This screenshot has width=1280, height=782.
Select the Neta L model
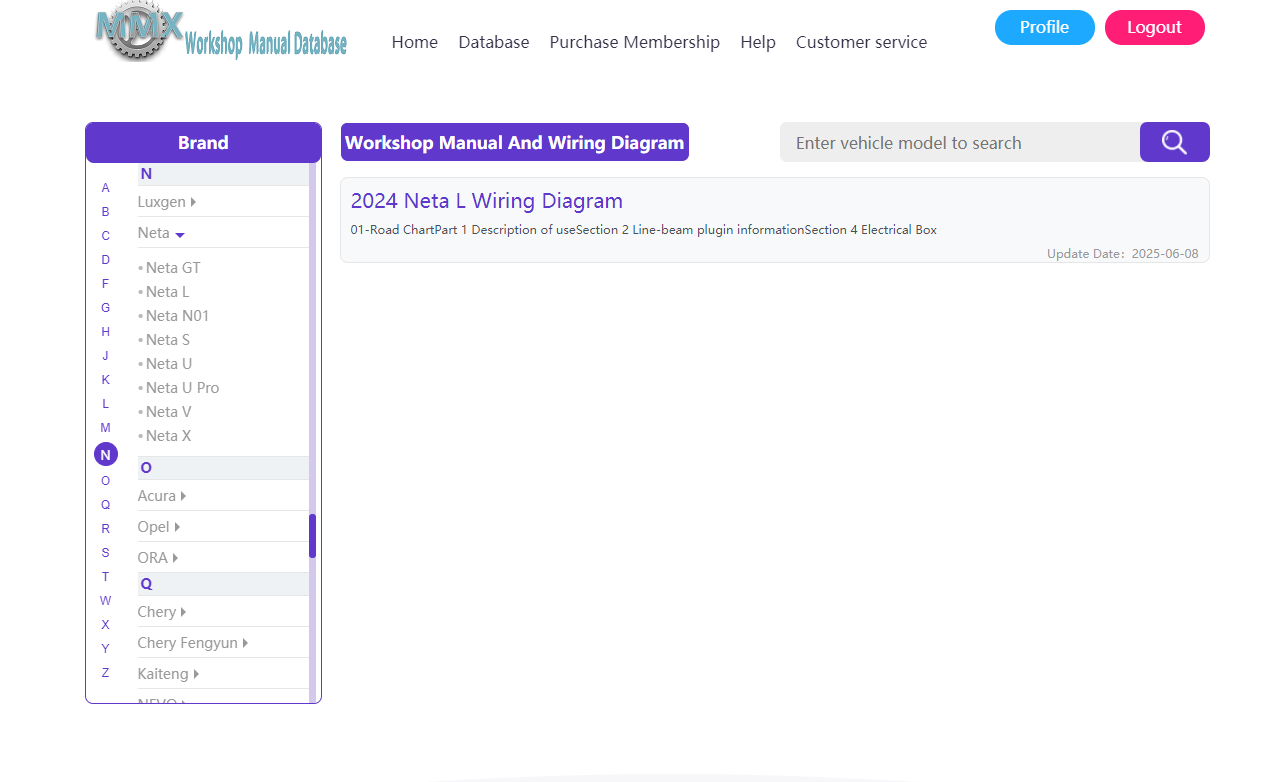[x=167, y=292]
